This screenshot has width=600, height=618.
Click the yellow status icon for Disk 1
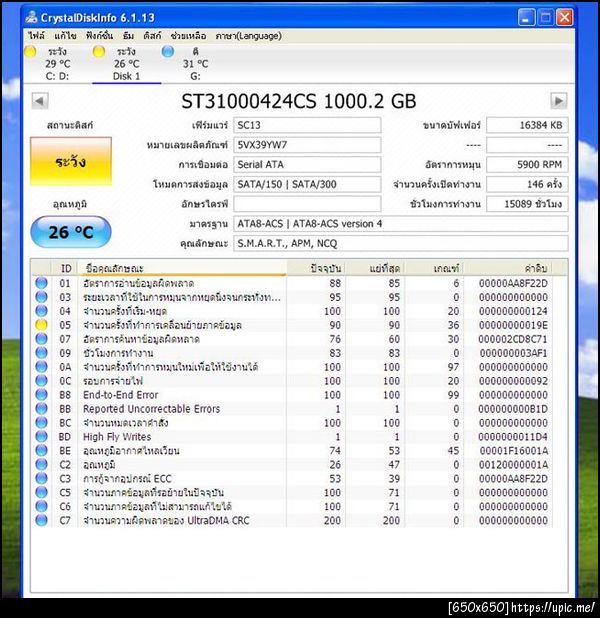pyautogui.click(x=99, y=51)
